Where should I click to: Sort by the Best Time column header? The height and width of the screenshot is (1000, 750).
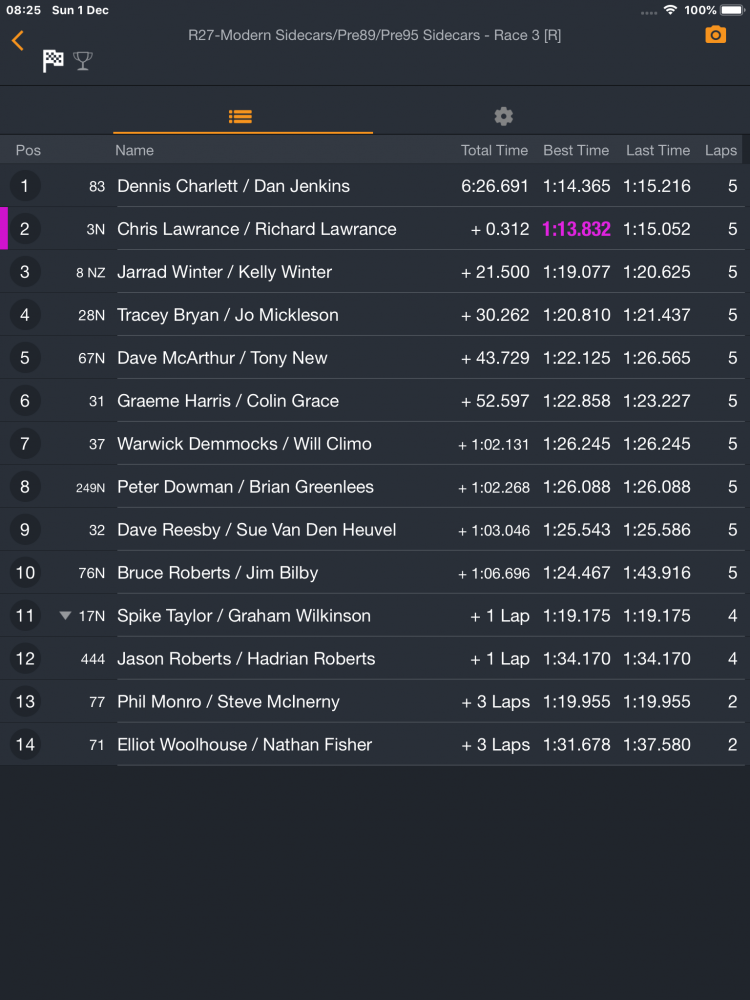coord(576,151)
